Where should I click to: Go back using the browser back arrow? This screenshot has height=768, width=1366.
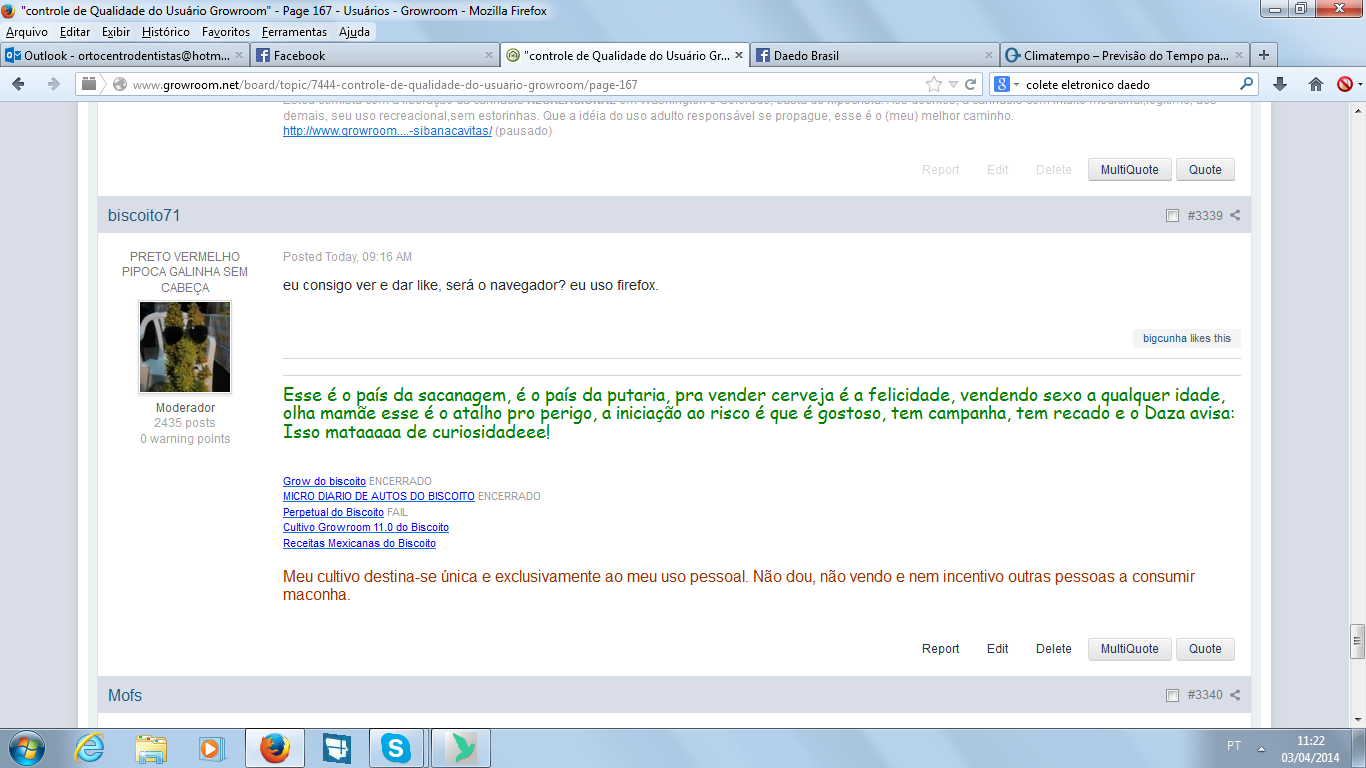(x=18, y=85)
